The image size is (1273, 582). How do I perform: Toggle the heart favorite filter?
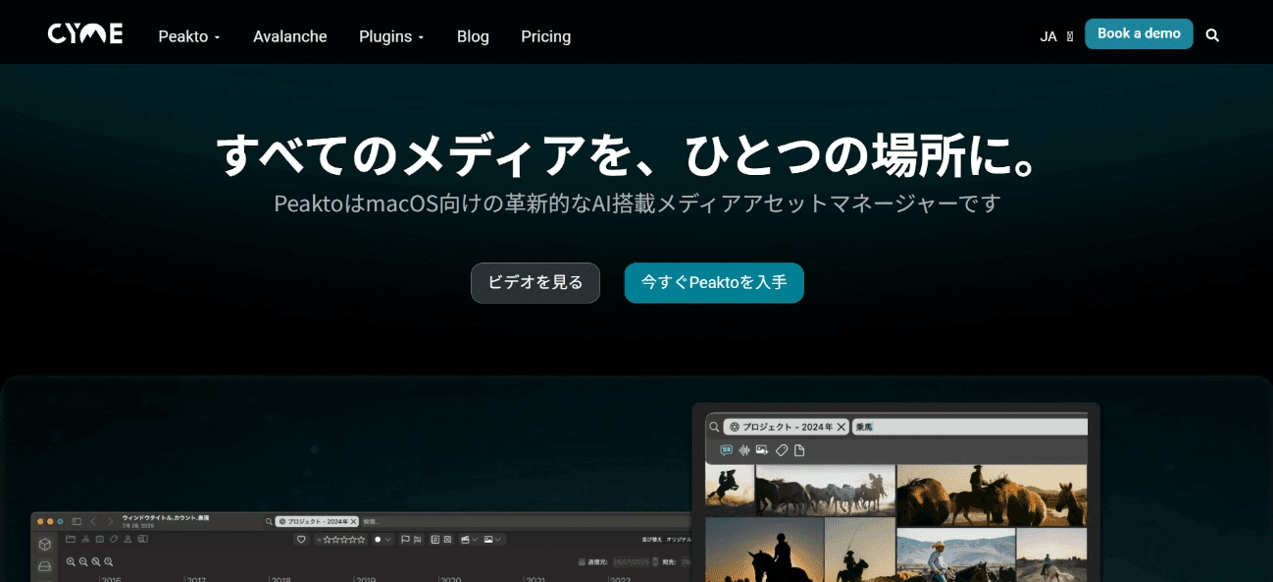pos(301,539)
